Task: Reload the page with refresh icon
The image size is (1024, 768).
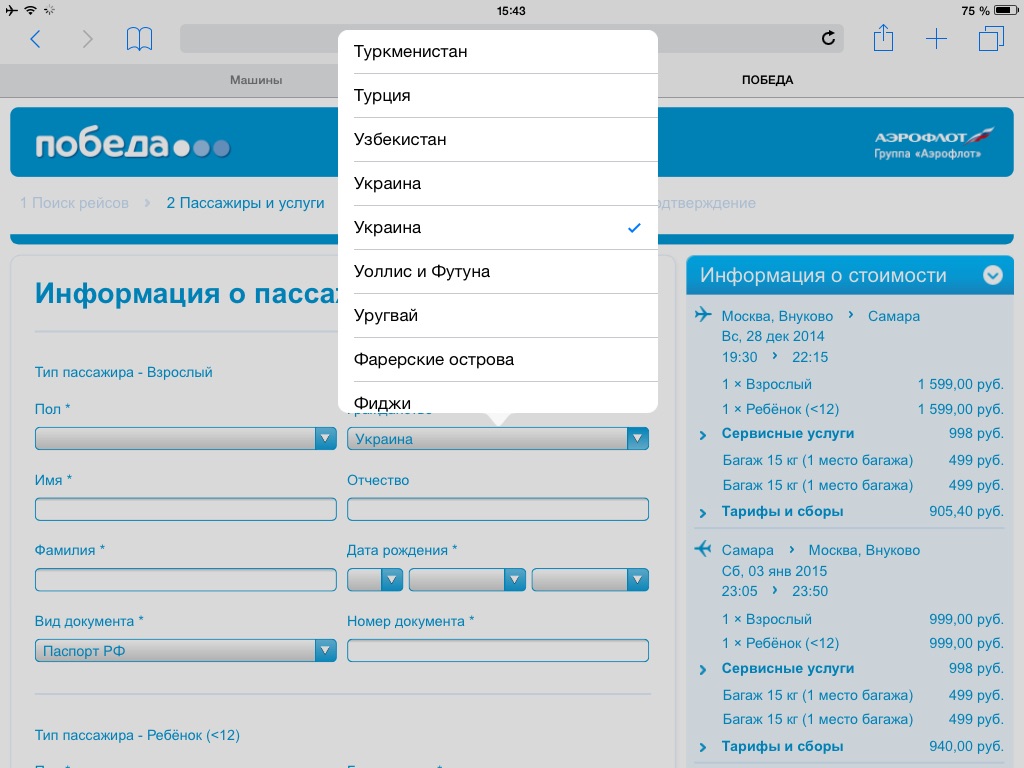Action: pos(828,39)
